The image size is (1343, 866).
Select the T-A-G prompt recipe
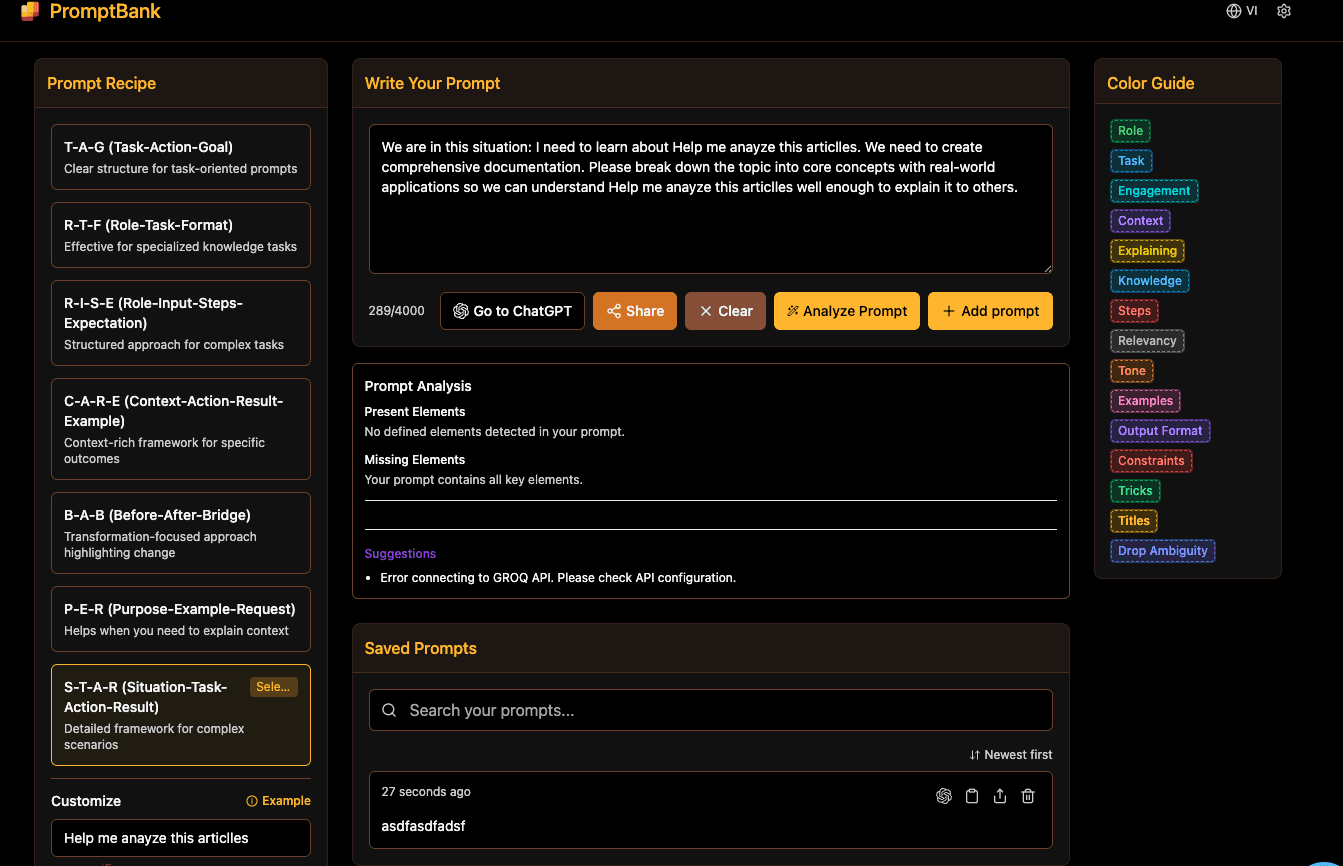pyautogui.click(x=180, y=157)
